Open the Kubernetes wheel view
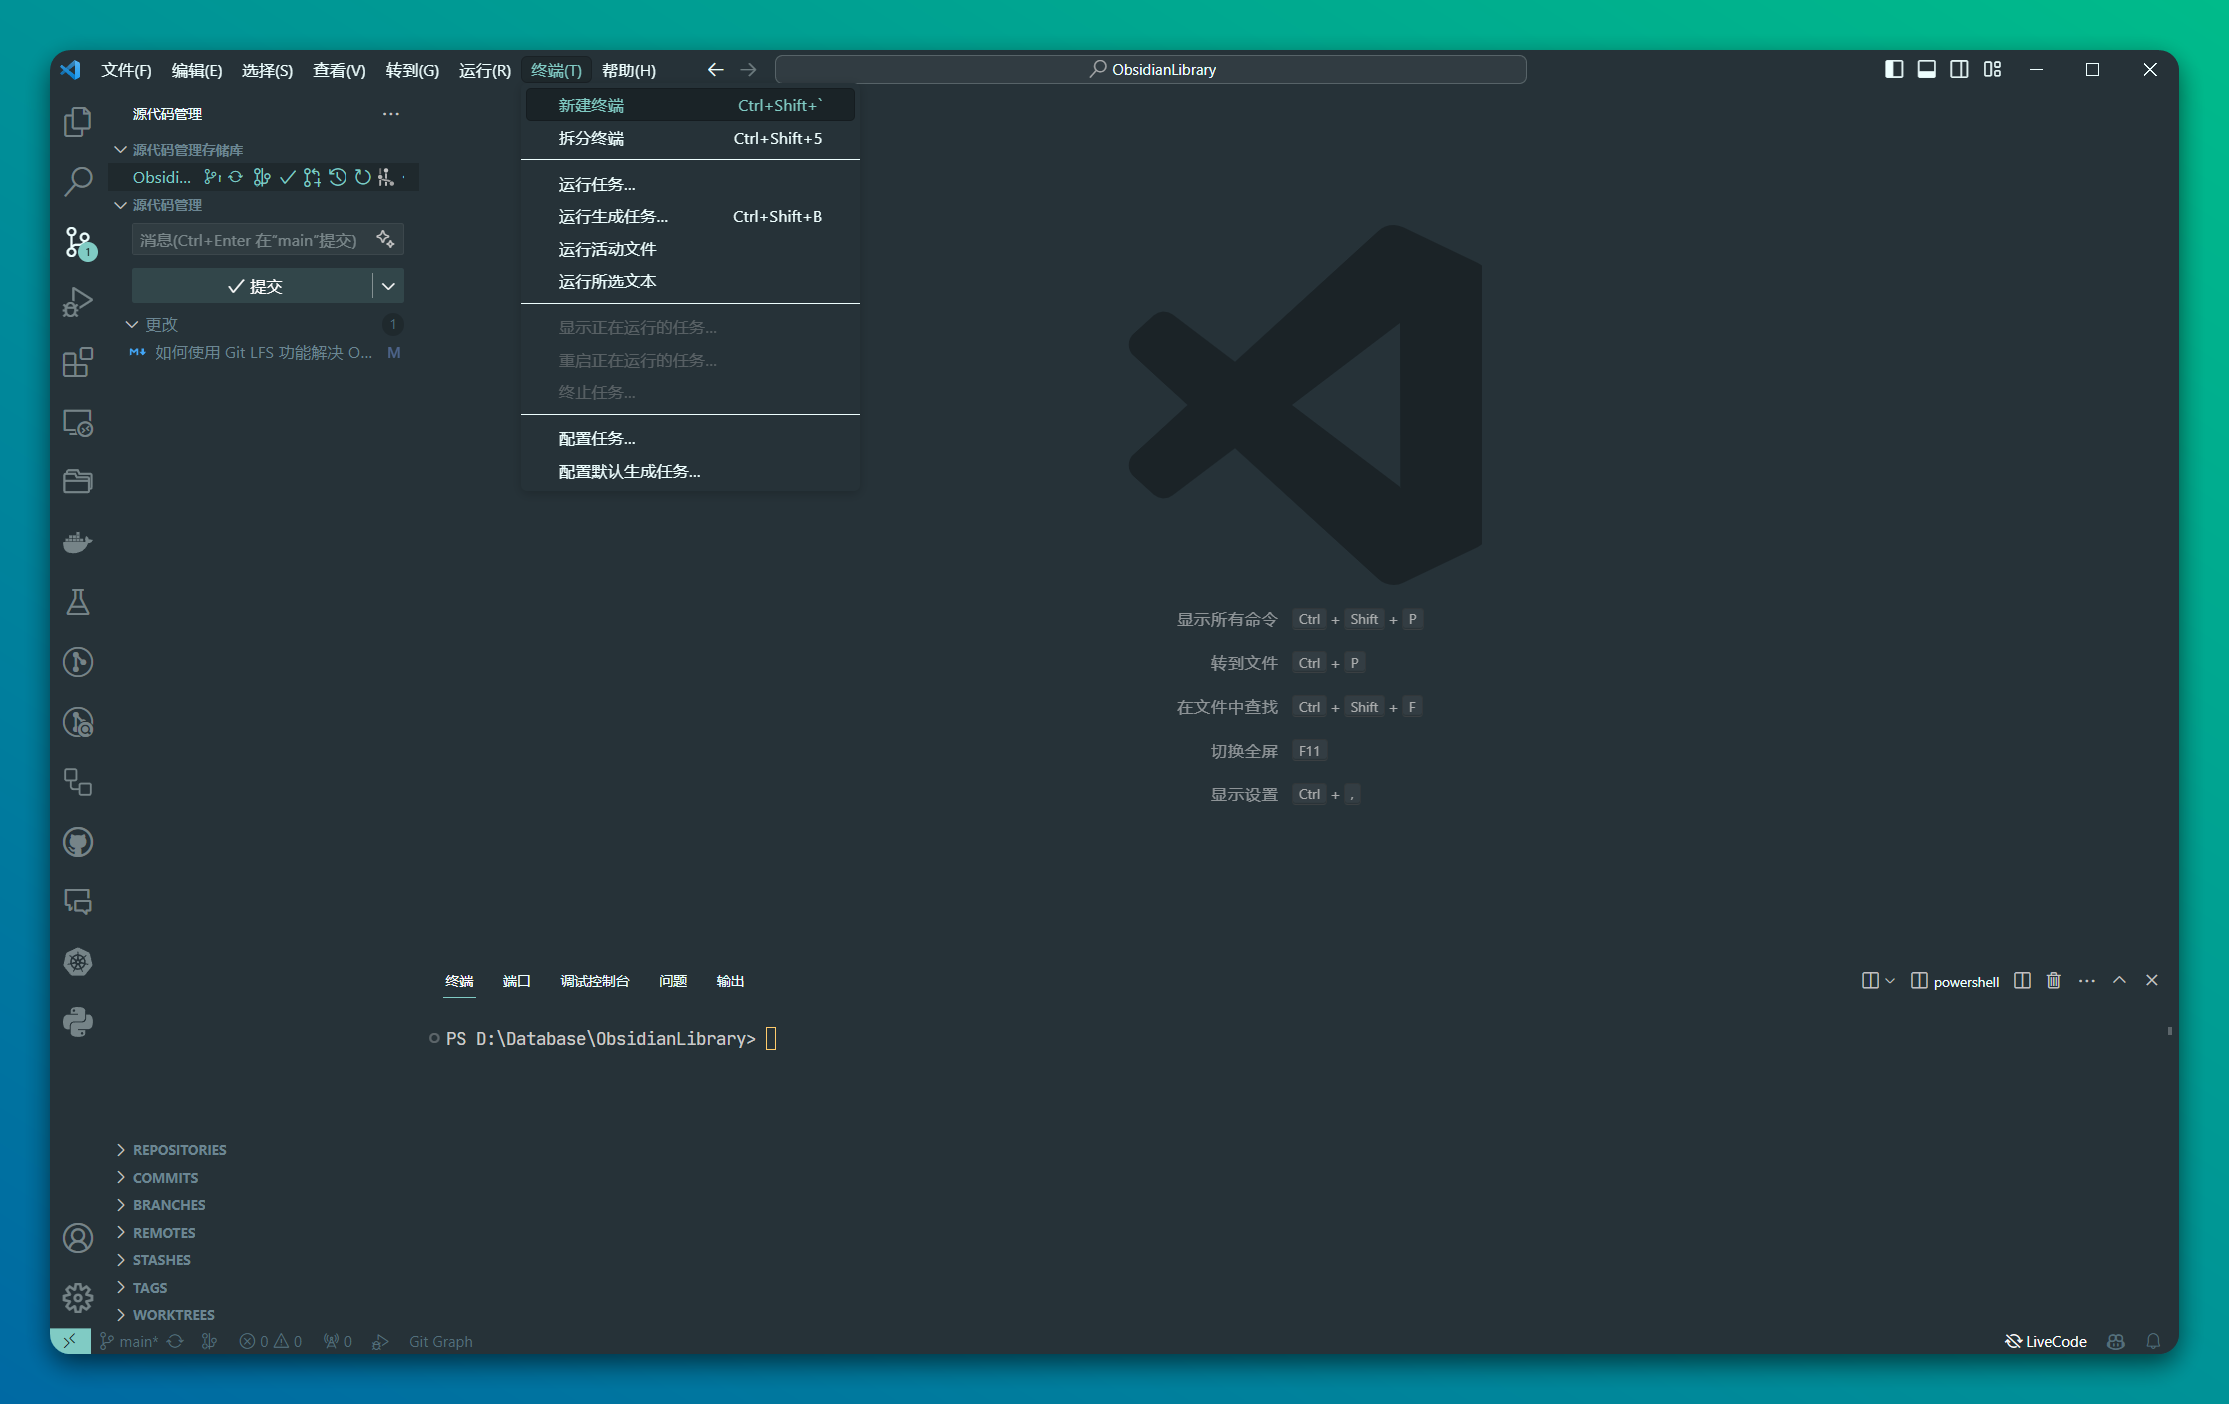The height and width of the screenshot is (1404, 2229). pos(78,962)
